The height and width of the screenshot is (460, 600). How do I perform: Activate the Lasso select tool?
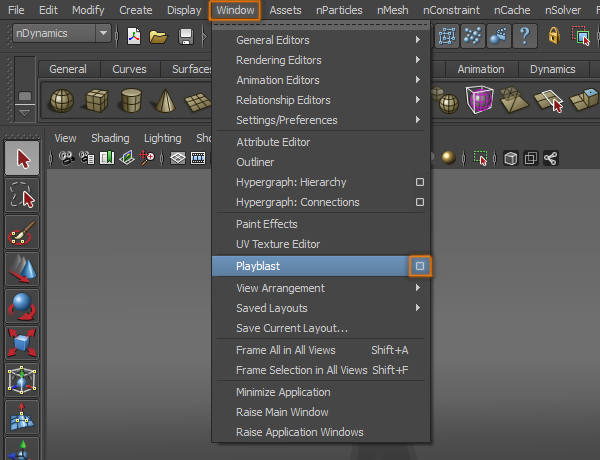pyautogui.click(x=22, y=195)
